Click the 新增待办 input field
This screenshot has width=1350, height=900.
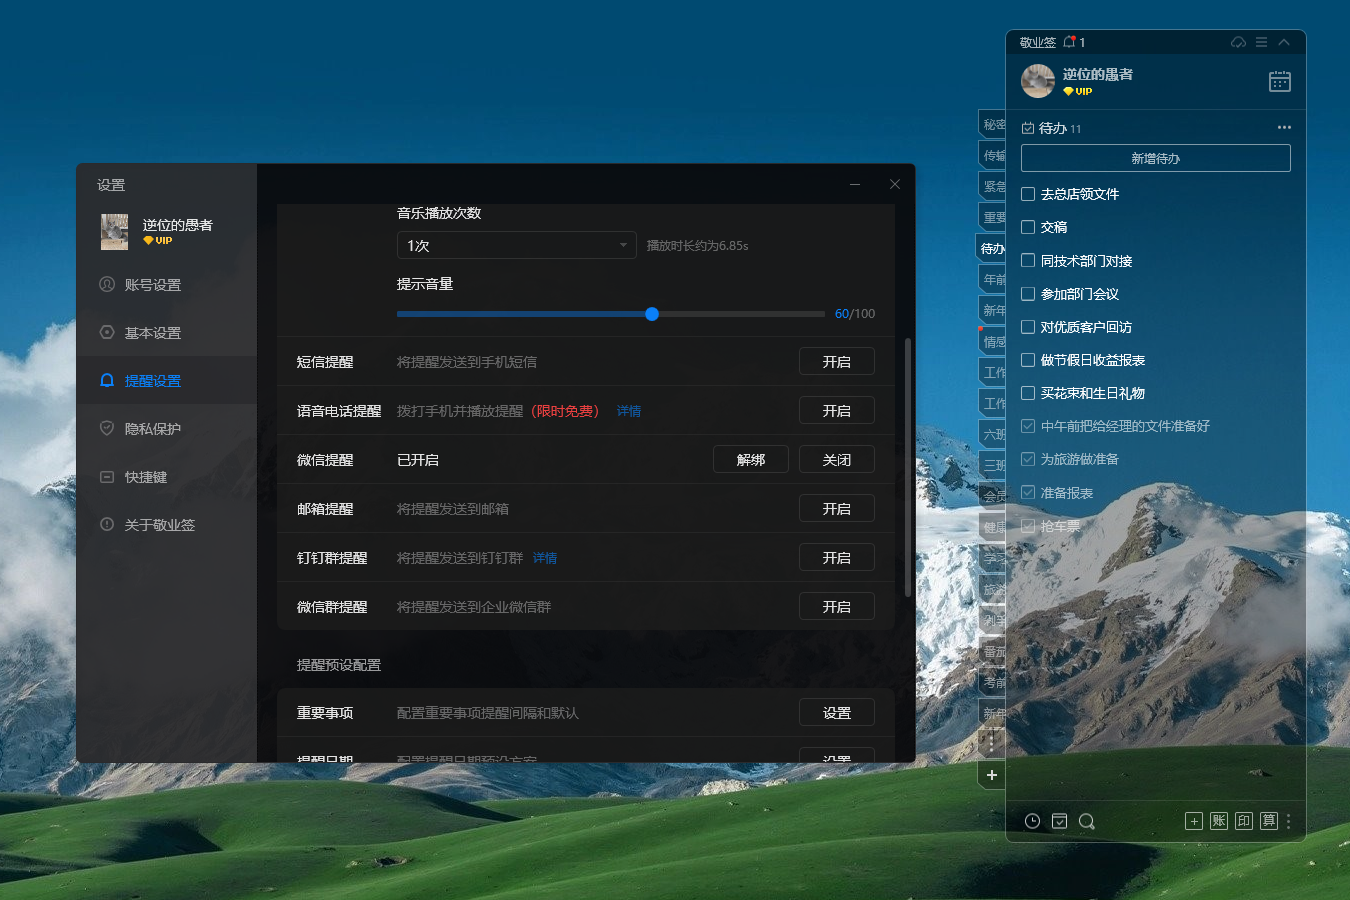click(x=1155, y=158)
